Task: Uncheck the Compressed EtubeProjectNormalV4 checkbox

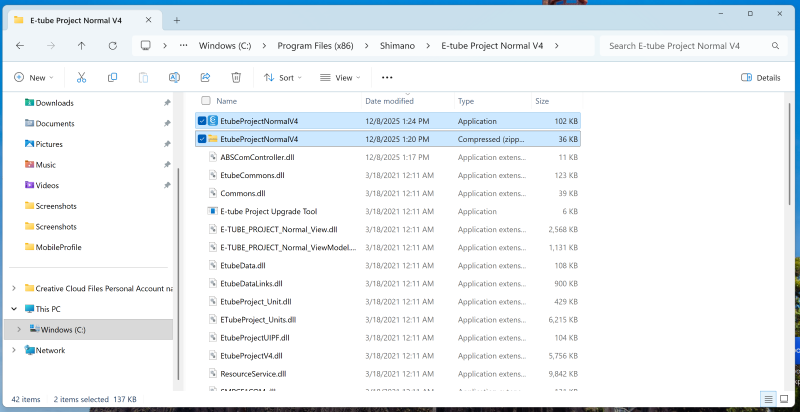Action: click(202, 139)
